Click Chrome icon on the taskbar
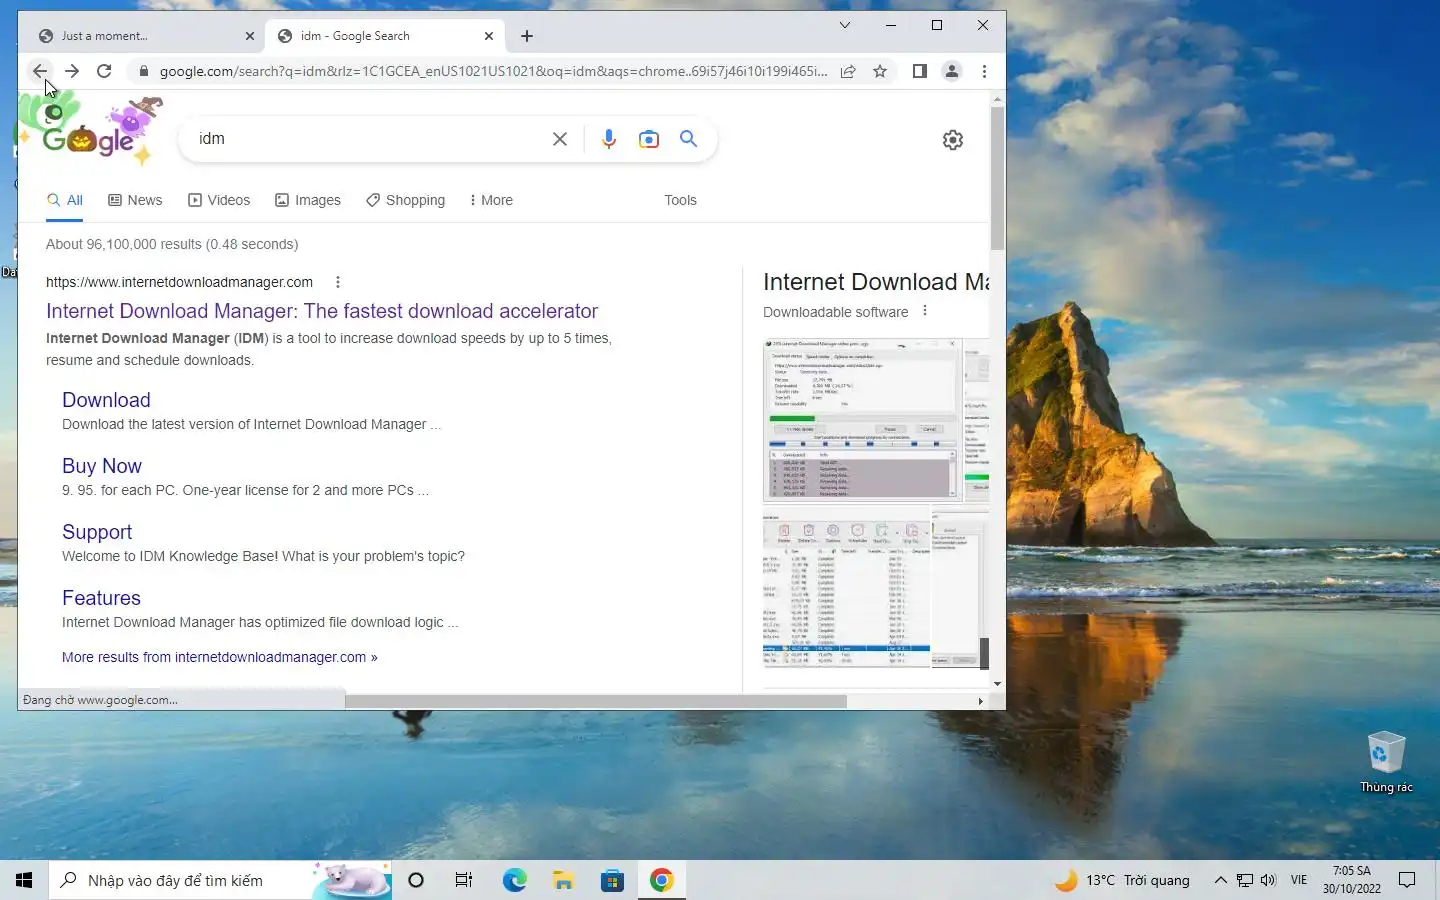 tap(661, 880)
